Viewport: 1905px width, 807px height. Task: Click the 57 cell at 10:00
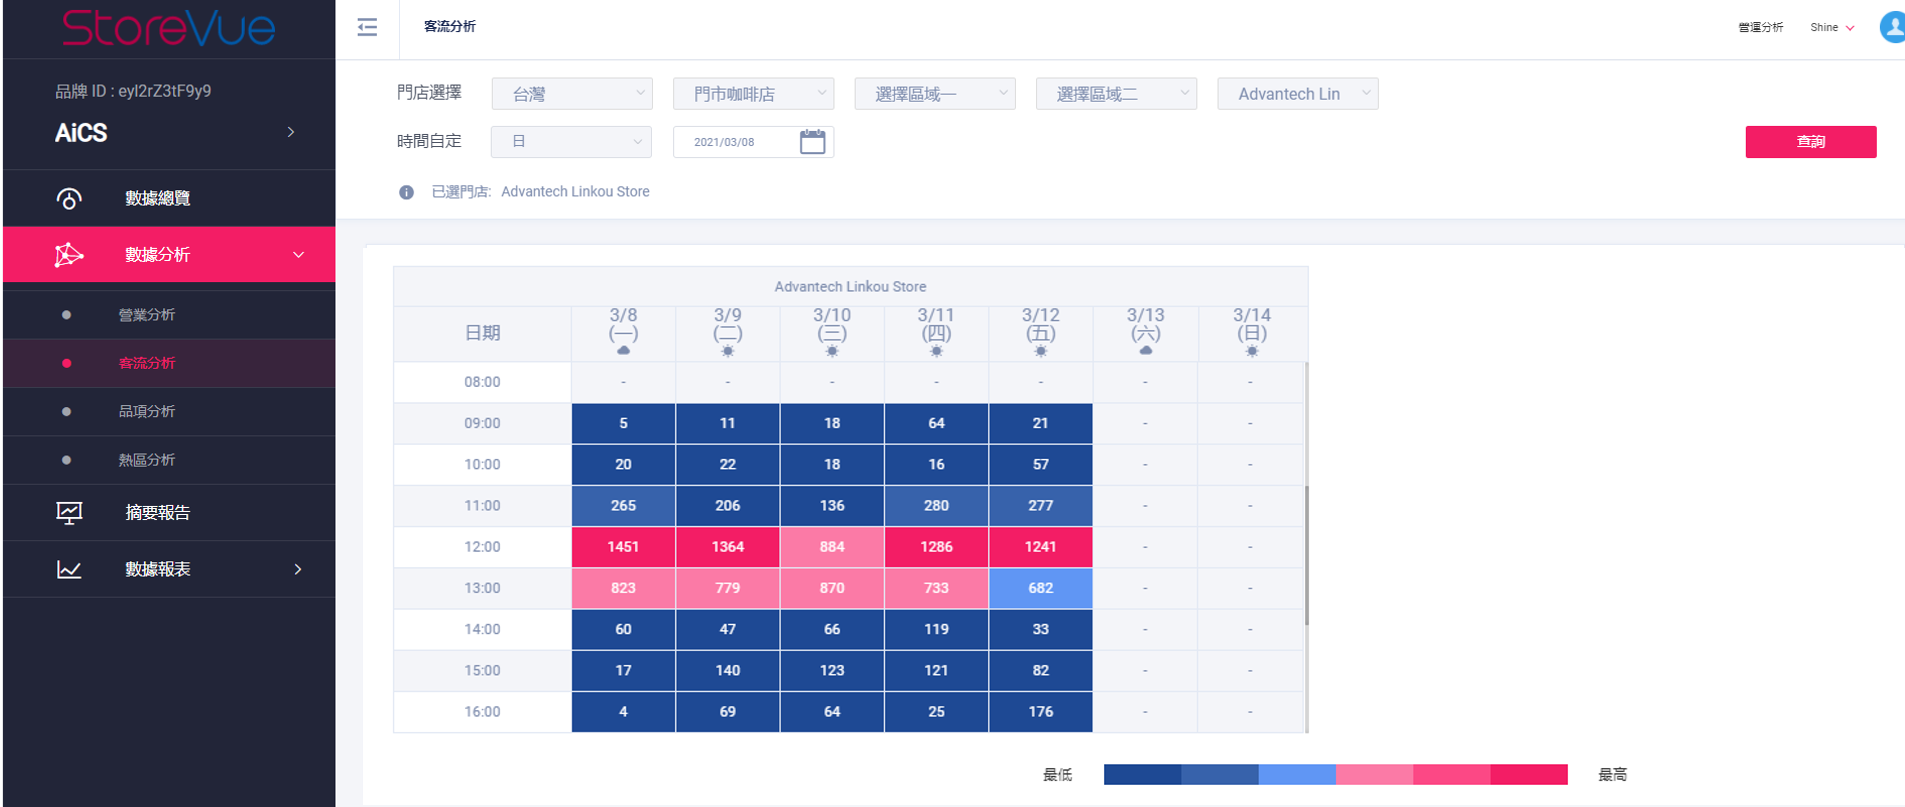pos(1041,464)
